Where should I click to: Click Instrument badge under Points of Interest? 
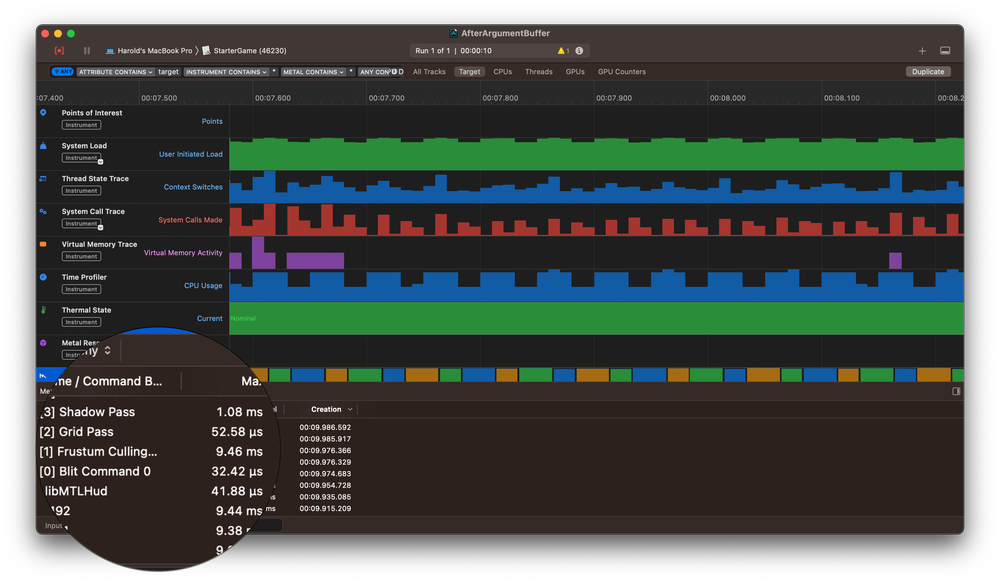click(x=82, y=125)
